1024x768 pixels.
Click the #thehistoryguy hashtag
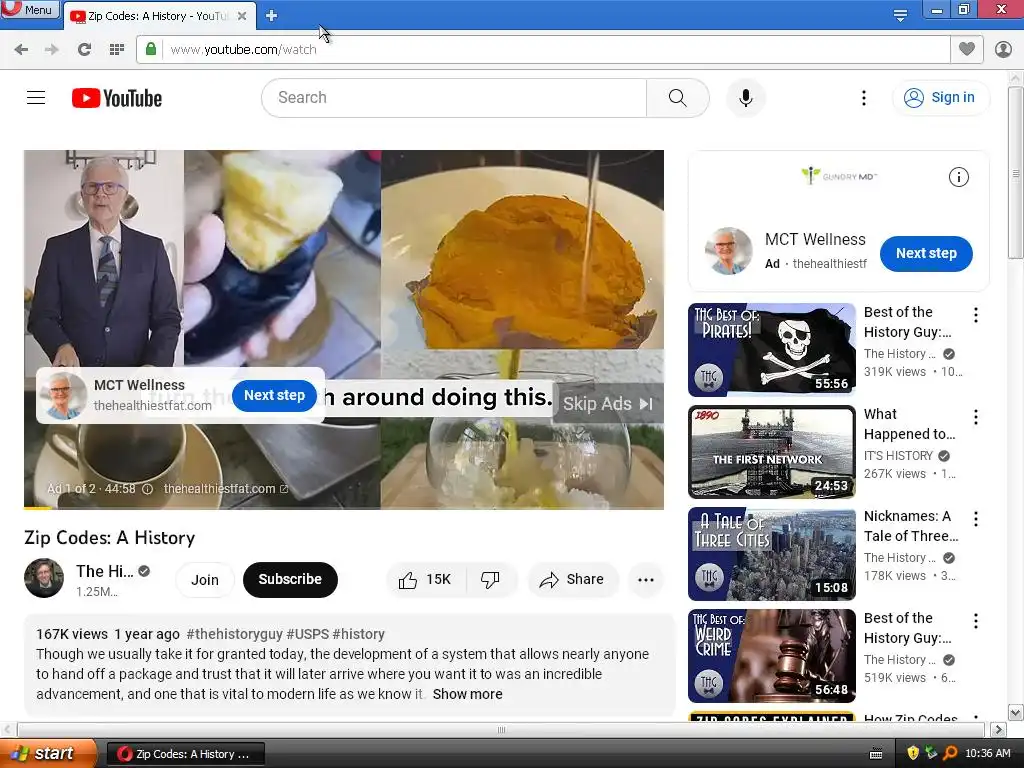point(234,634)
